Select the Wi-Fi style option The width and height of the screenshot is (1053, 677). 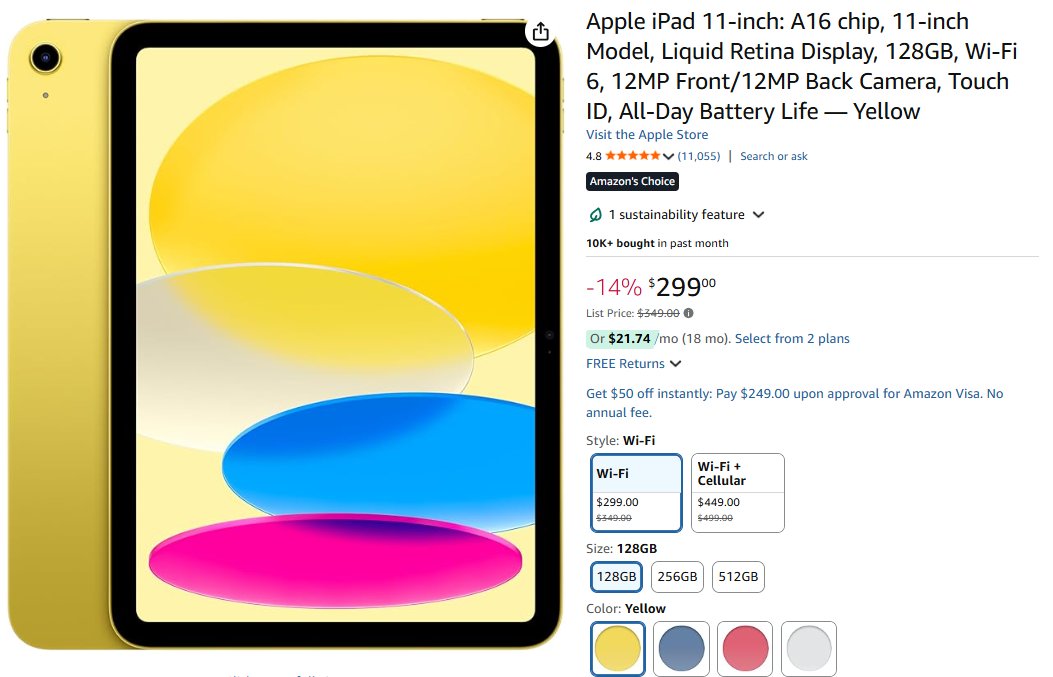coord(637,493)
